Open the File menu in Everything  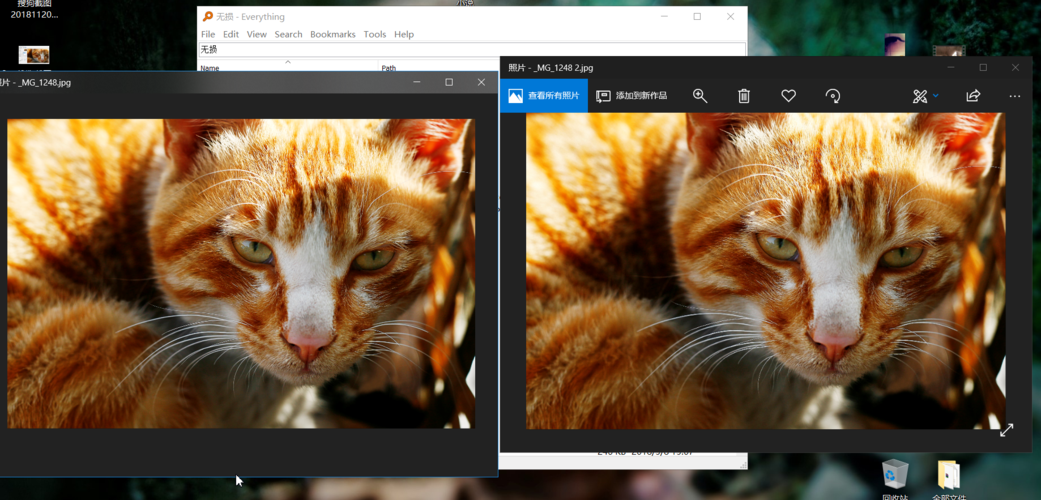click(x=208, y=34)
